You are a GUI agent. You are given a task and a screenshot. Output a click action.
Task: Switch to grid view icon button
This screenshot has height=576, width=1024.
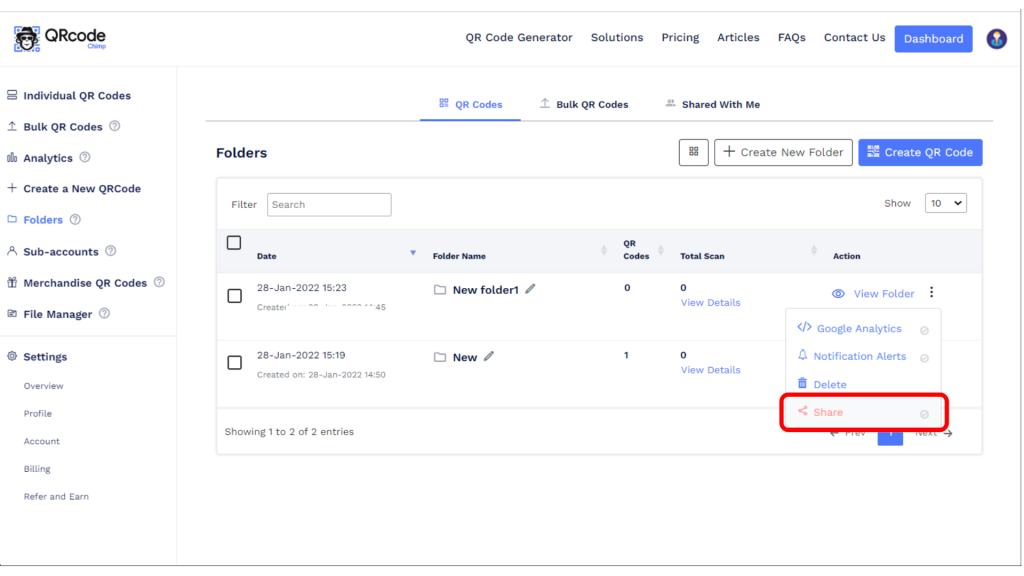point(694,152)
